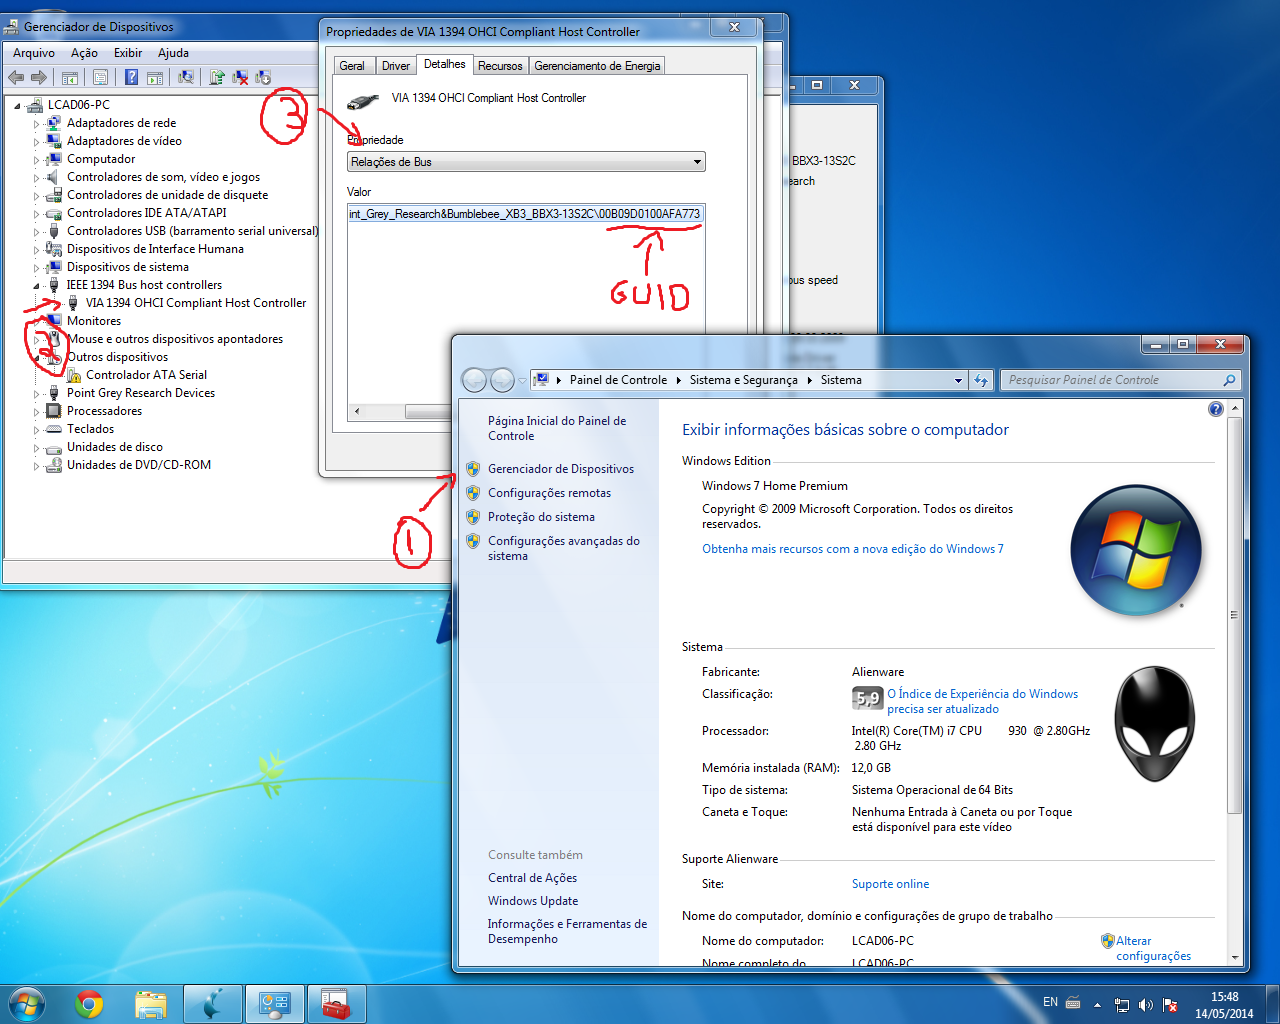Click Obtenha mais recursos com a nova edição link
The width and height of the screenshot is (1280, 1024).
tap(853, 549)
